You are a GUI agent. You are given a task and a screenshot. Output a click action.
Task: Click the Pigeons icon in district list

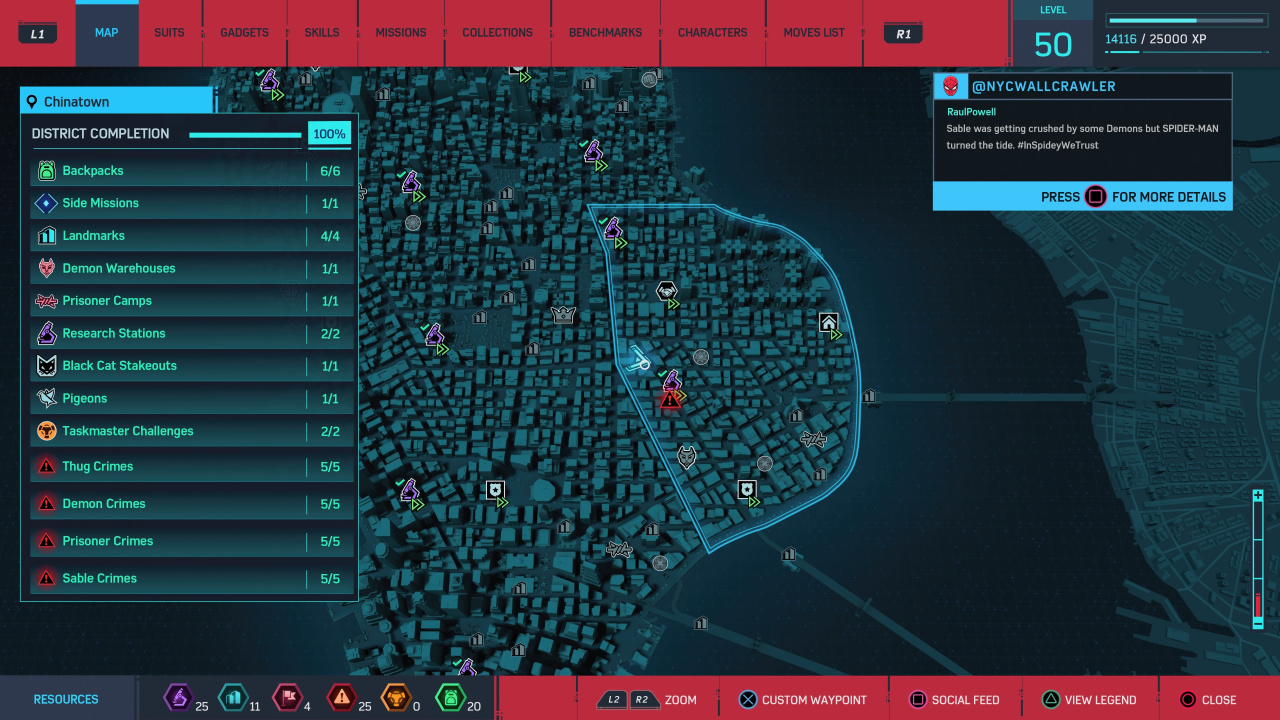46,398
